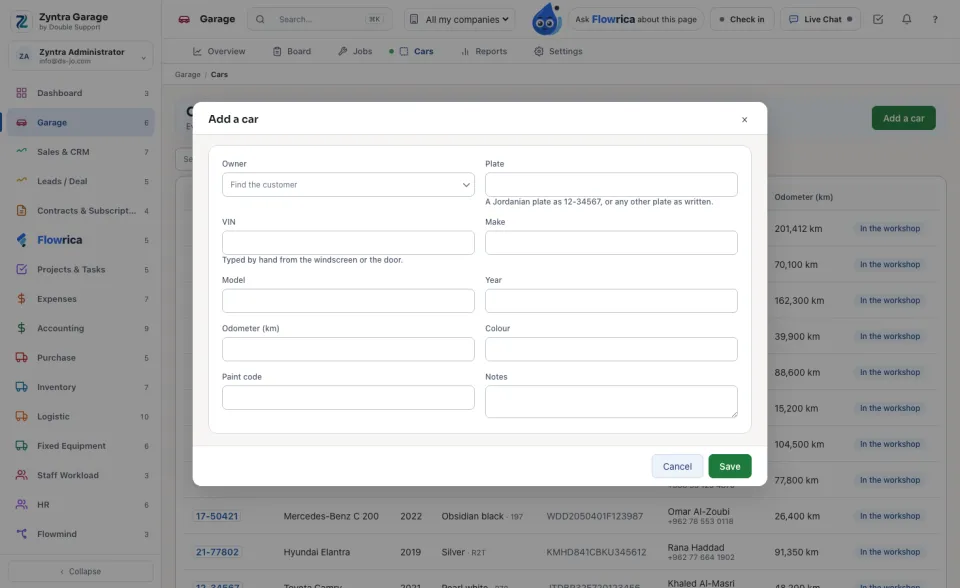Viewport: 960px width, 588px height.
Task: Open plate link 17-50421
Action: [x=217, y=516]
